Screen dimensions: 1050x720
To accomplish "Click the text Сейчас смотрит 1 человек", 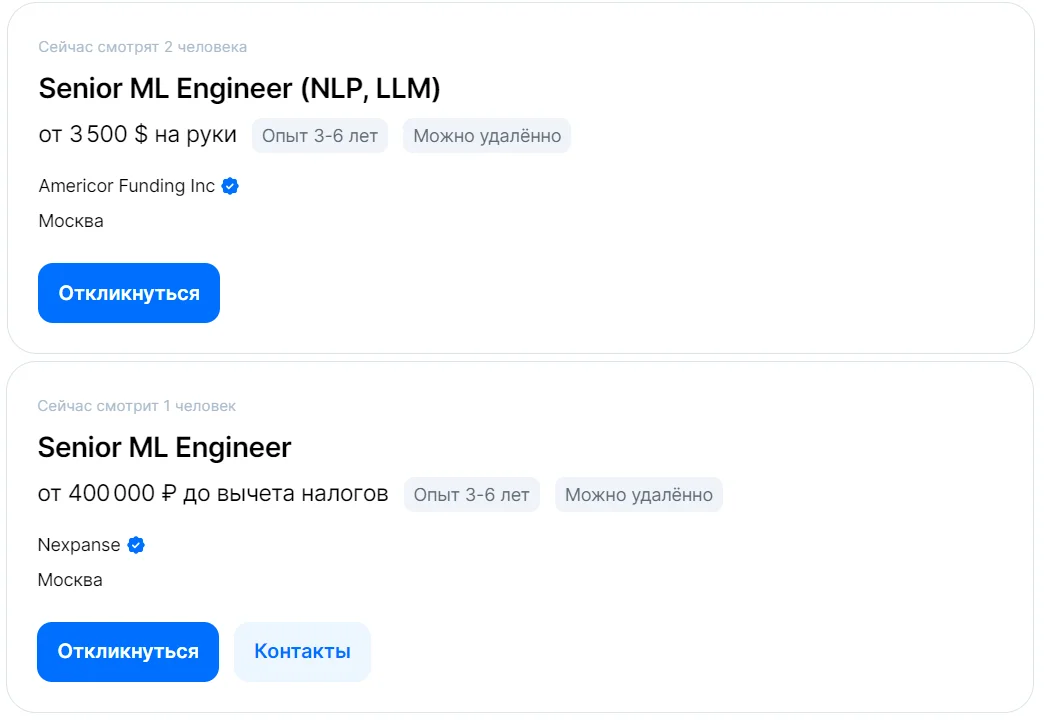I will point(136,405).
